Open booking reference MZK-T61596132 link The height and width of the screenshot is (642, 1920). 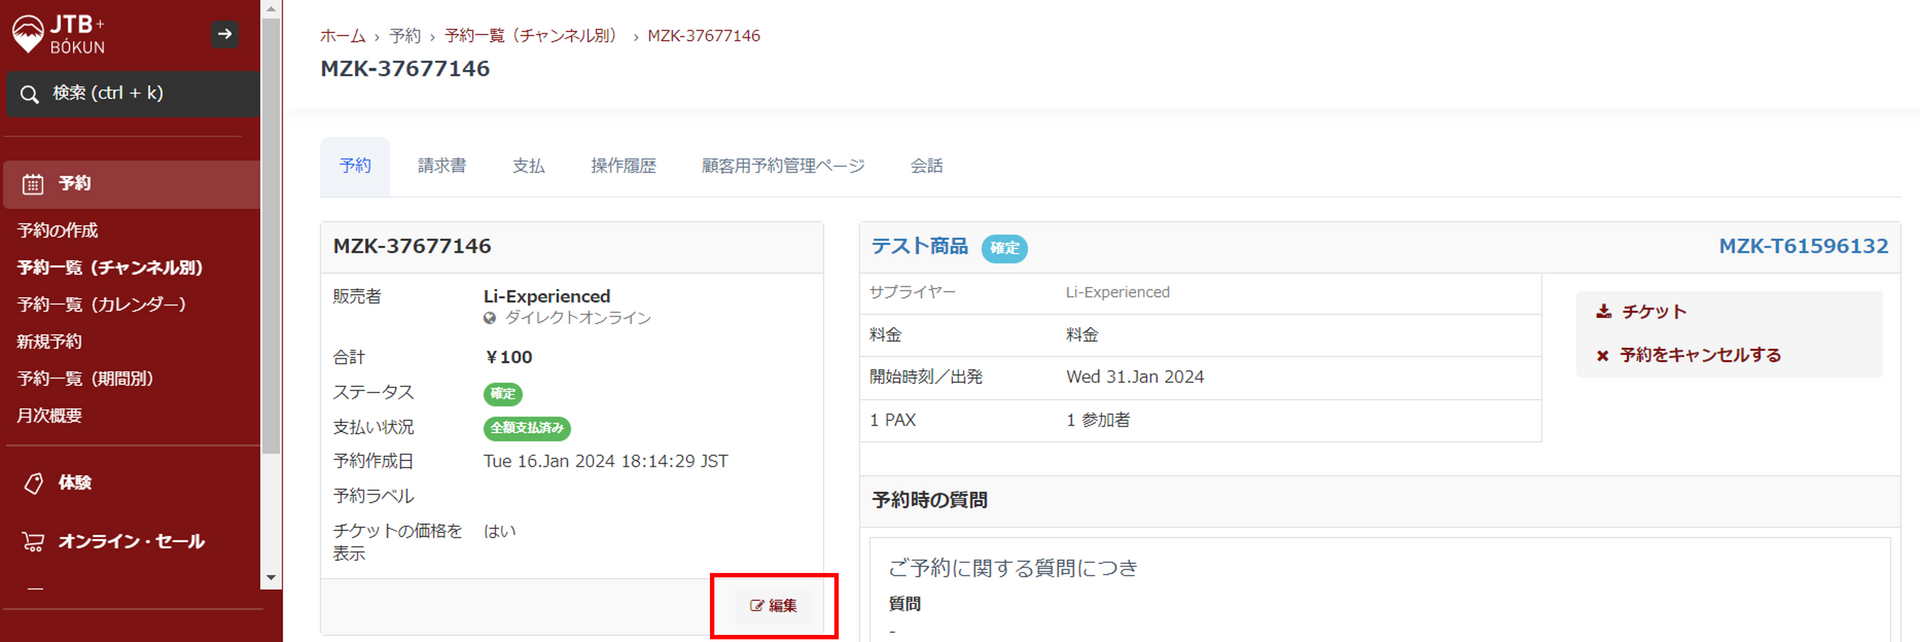tap(1803, 246)
